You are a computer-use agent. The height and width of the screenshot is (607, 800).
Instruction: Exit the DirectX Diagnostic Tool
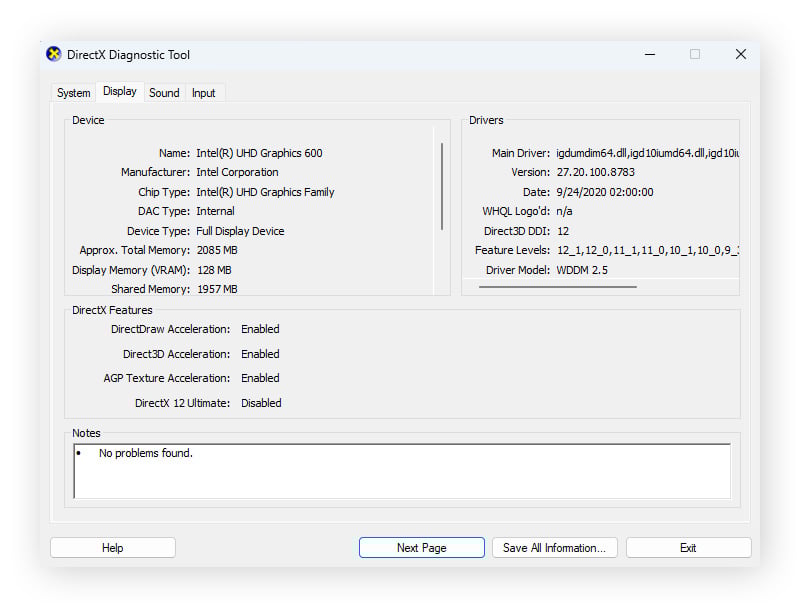click(x=688, y=547)
